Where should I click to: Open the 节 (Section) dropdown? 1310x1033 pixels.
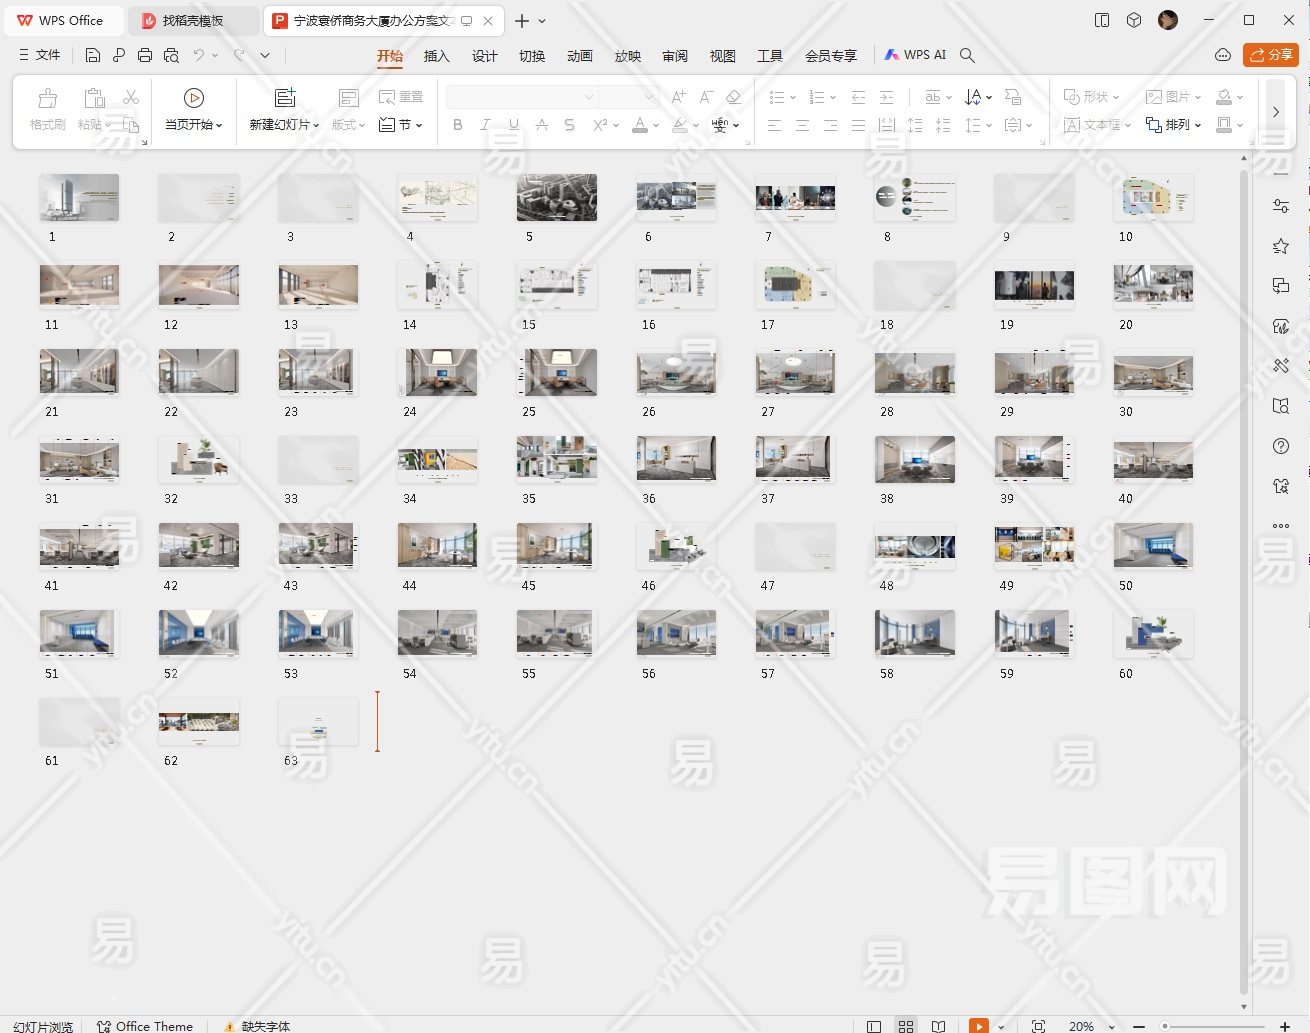tap(418, 125)
